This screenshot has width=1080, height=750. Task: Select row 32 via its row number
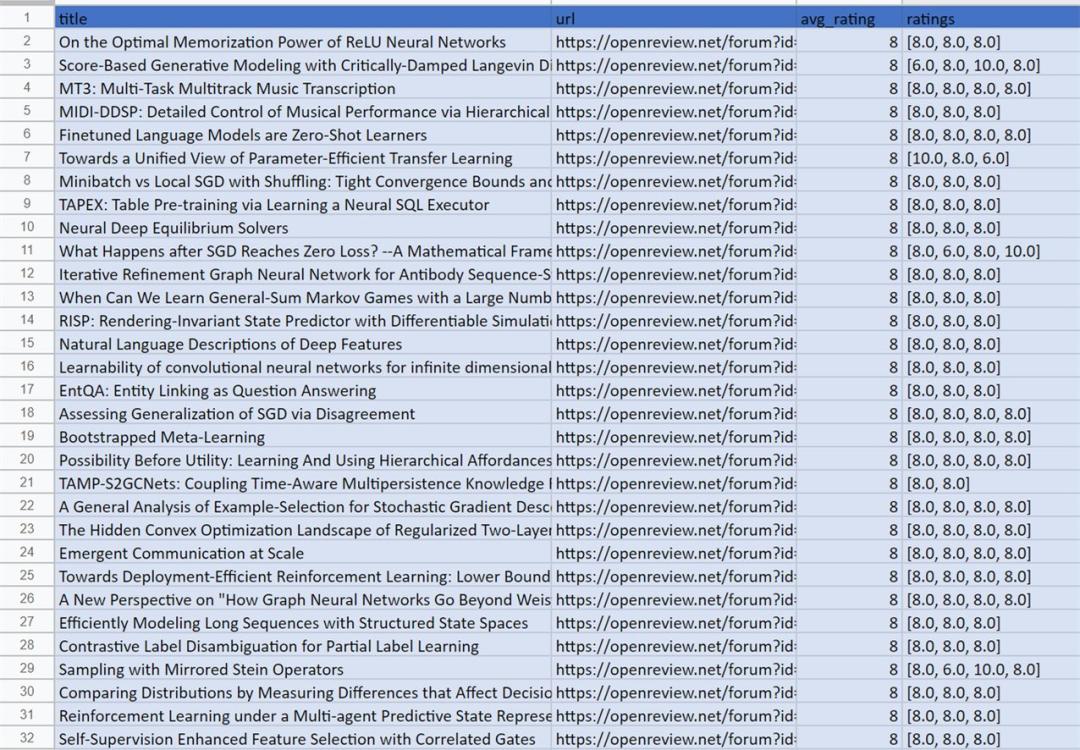pyautogui.click(x=27, y=739)
